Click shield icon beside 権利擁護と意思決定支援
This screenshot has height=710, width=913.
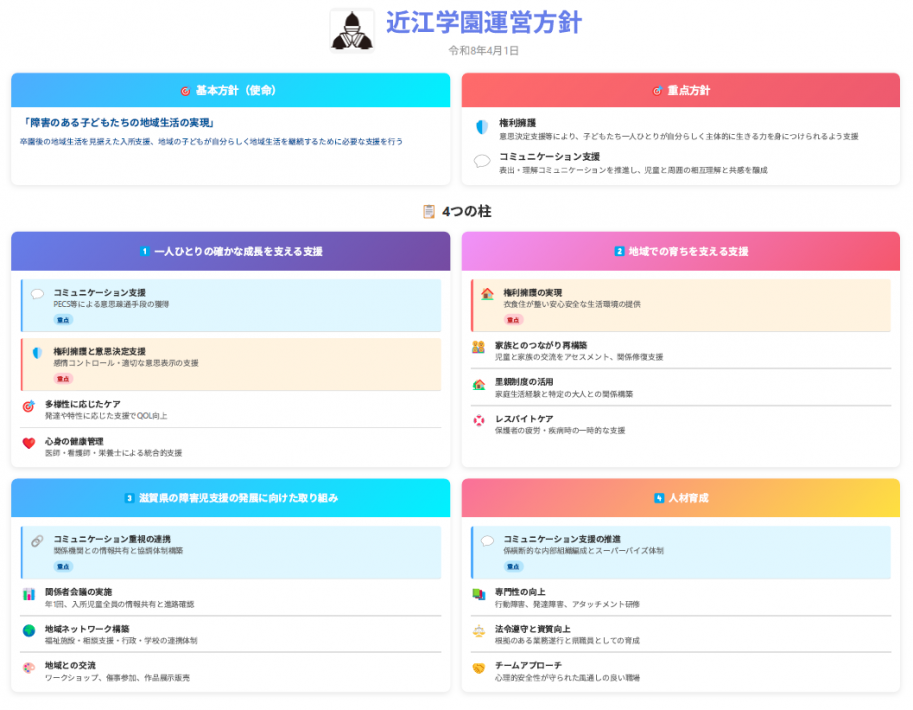(x=37, y=352)
